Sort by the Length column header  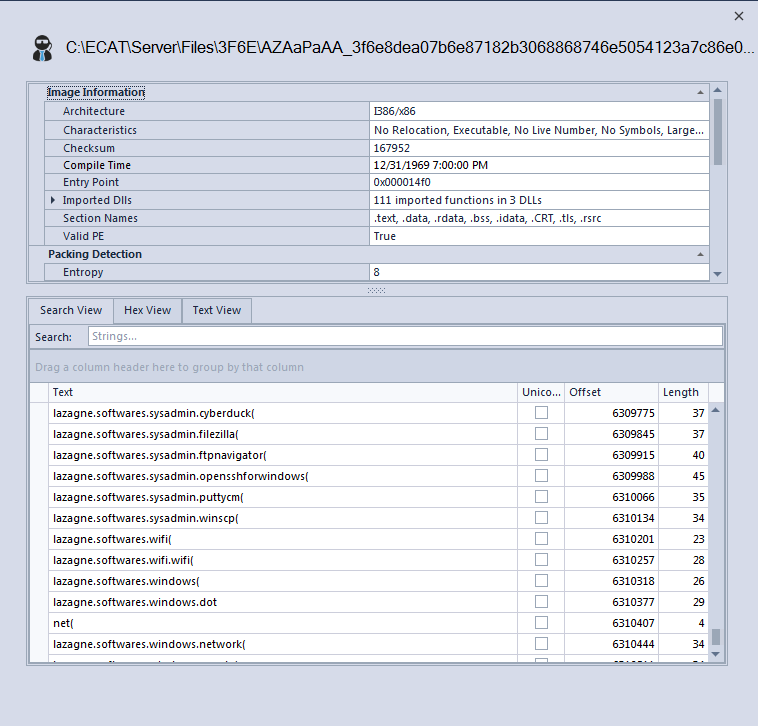tap(680, 392)
